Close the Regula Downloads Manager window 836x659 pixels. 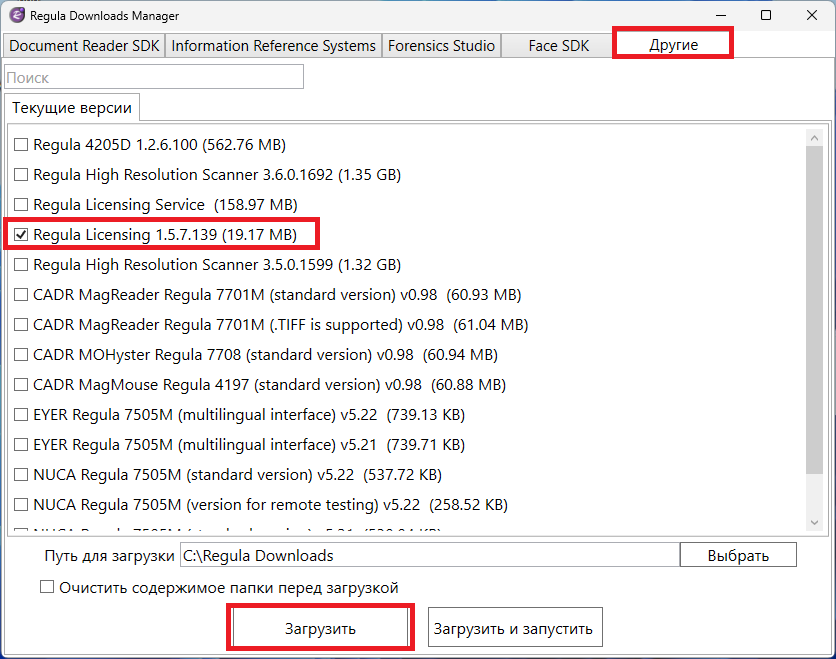pyautogui.click(x=812, y=15)
